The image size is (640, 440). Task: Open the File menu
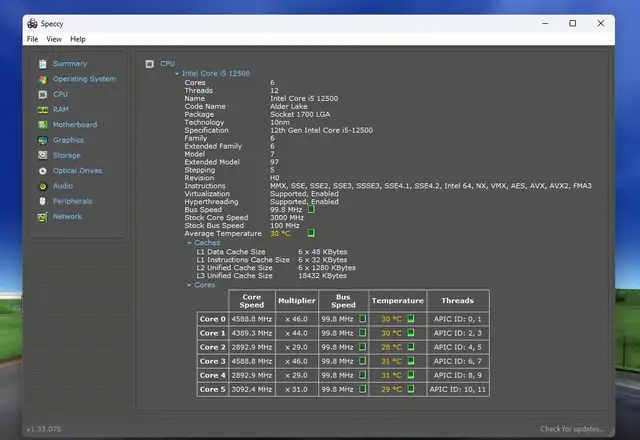(x=32, y=39)
